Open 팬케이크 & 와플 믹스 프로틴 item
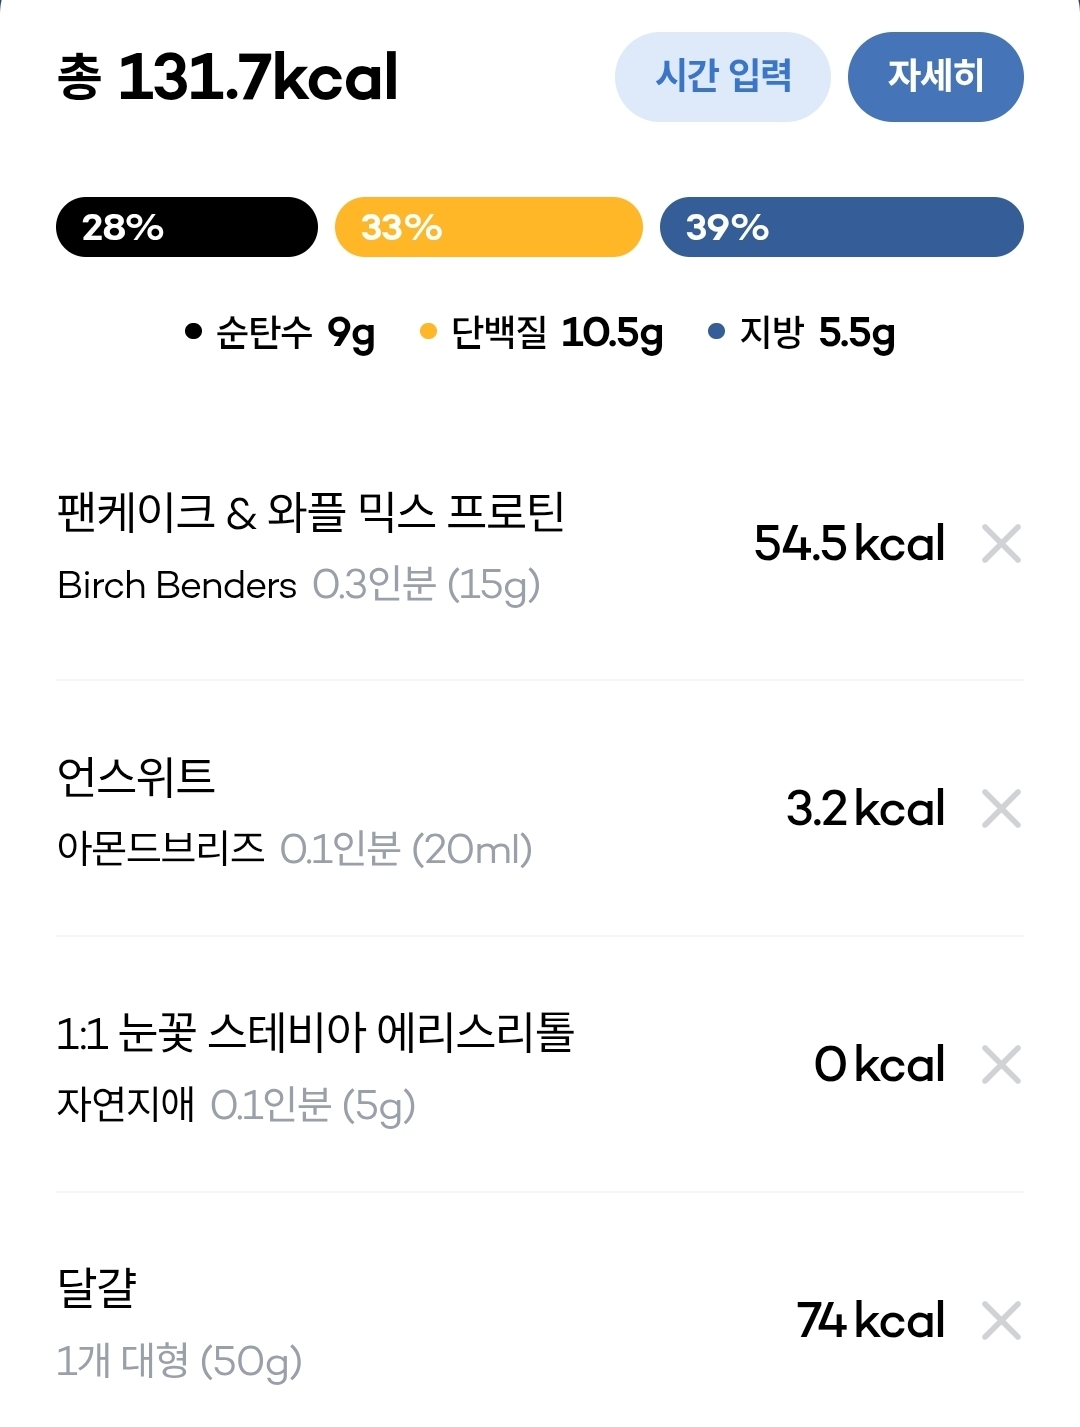The width and height of the screenshot is (1080, 1427). tap(311, 513)
